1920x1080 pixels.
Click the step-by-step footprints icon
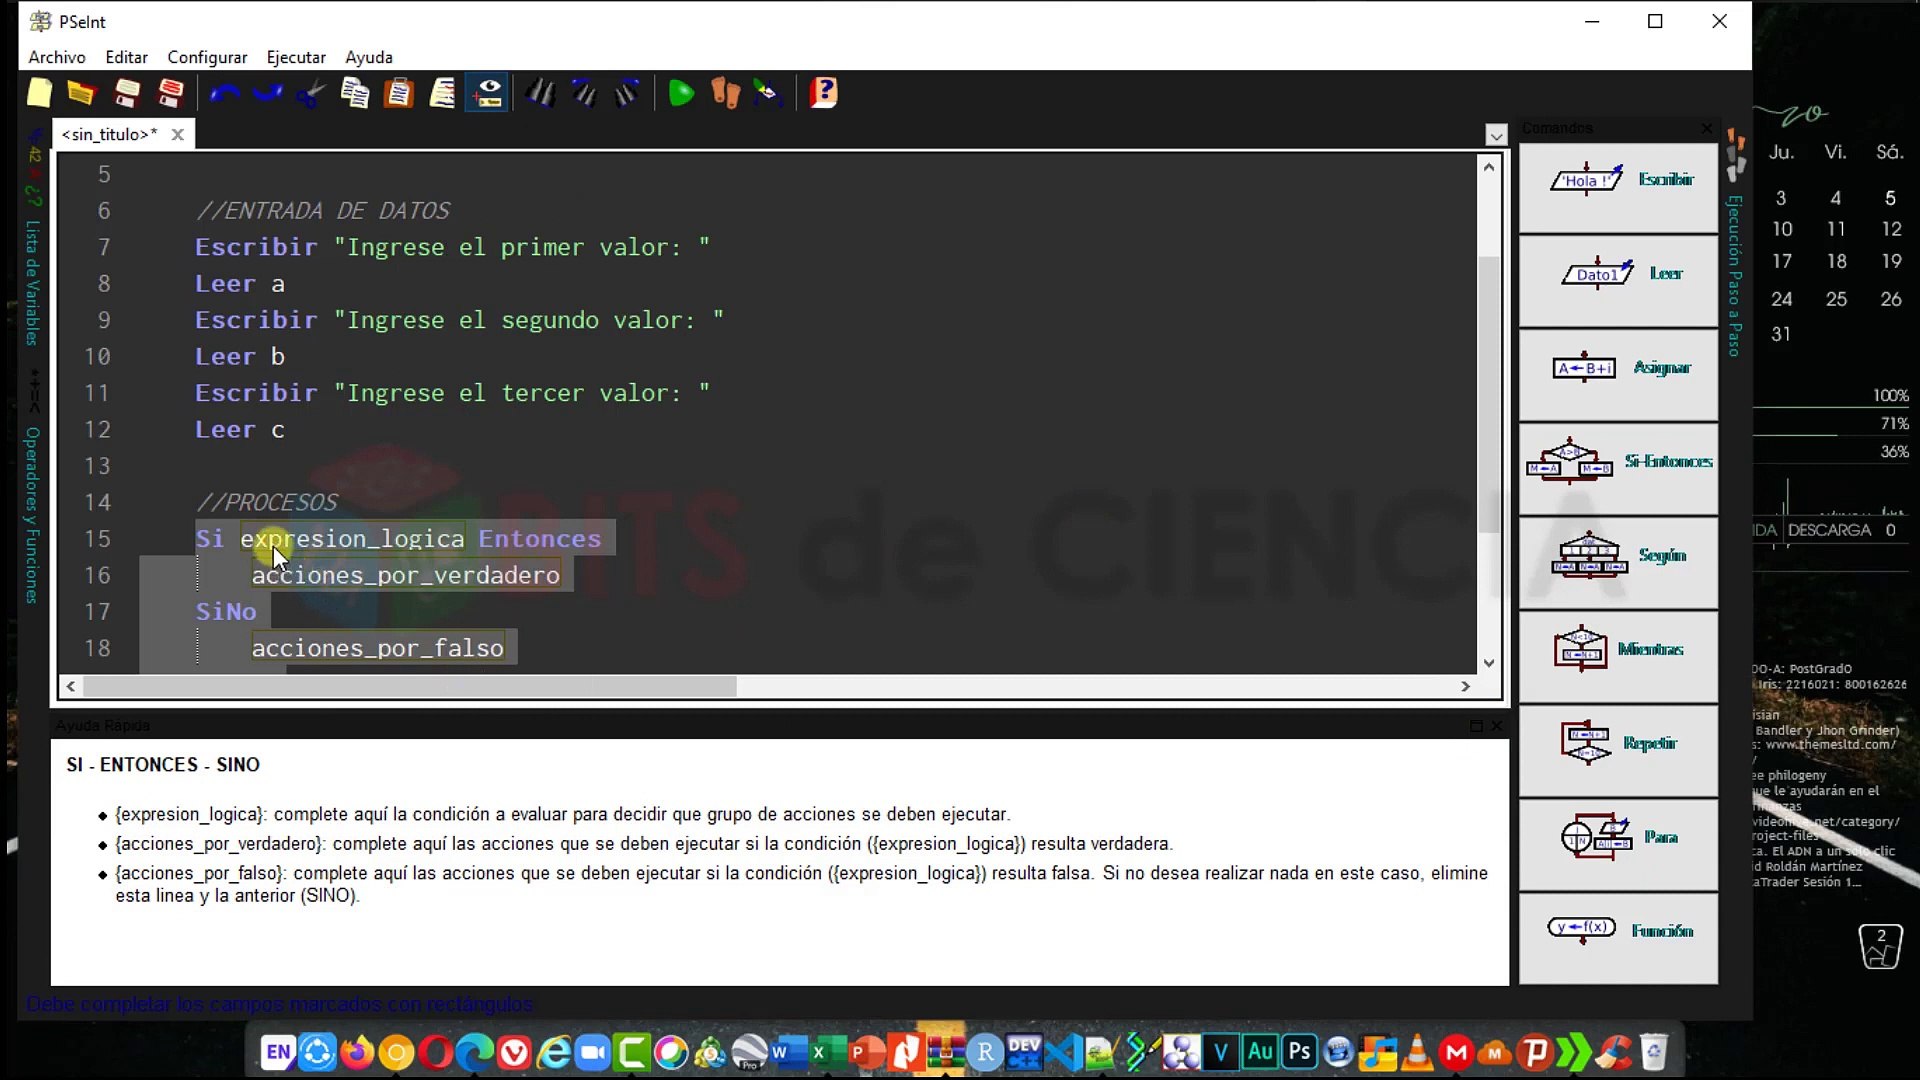(x=725, y=94)
